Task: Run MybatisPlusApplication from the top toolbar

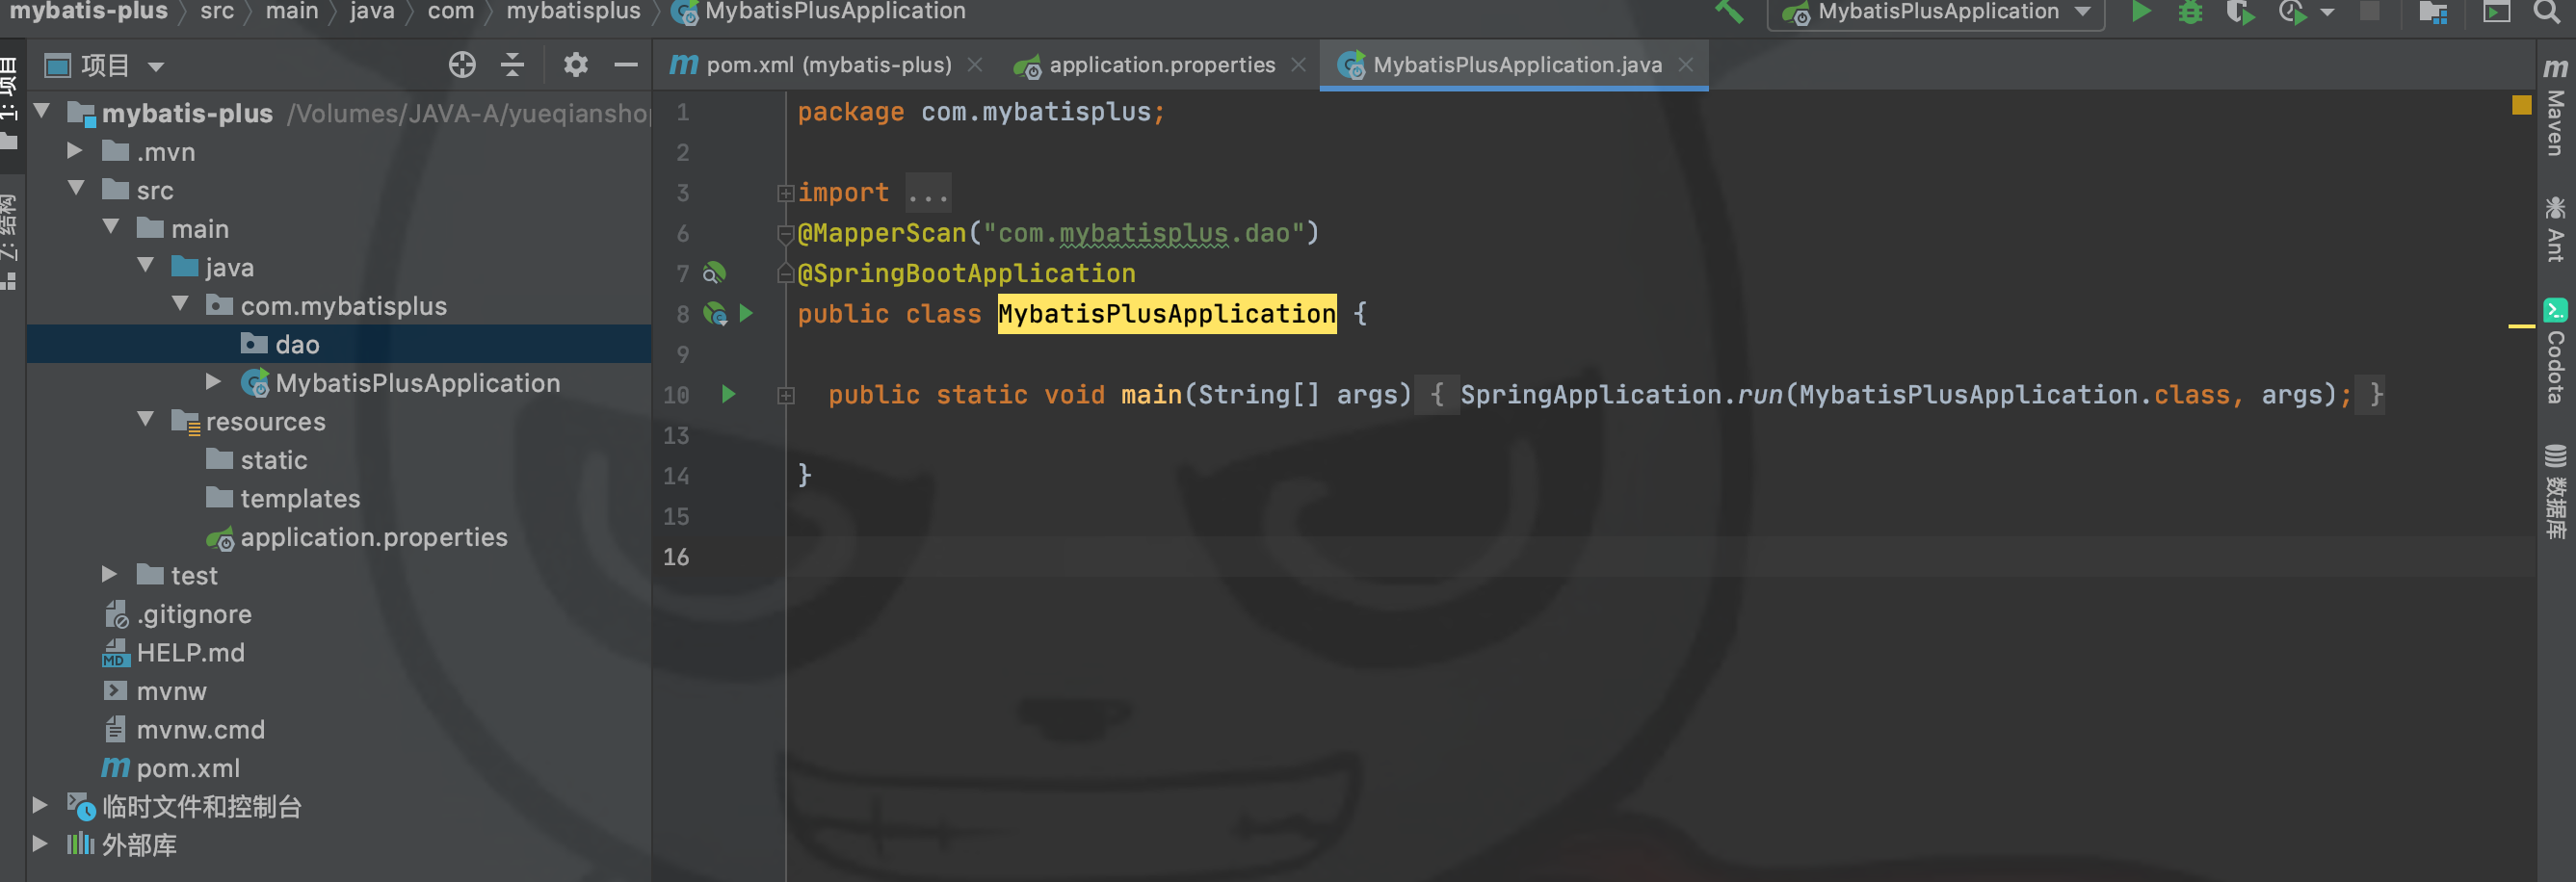Action: (2140, 12)
